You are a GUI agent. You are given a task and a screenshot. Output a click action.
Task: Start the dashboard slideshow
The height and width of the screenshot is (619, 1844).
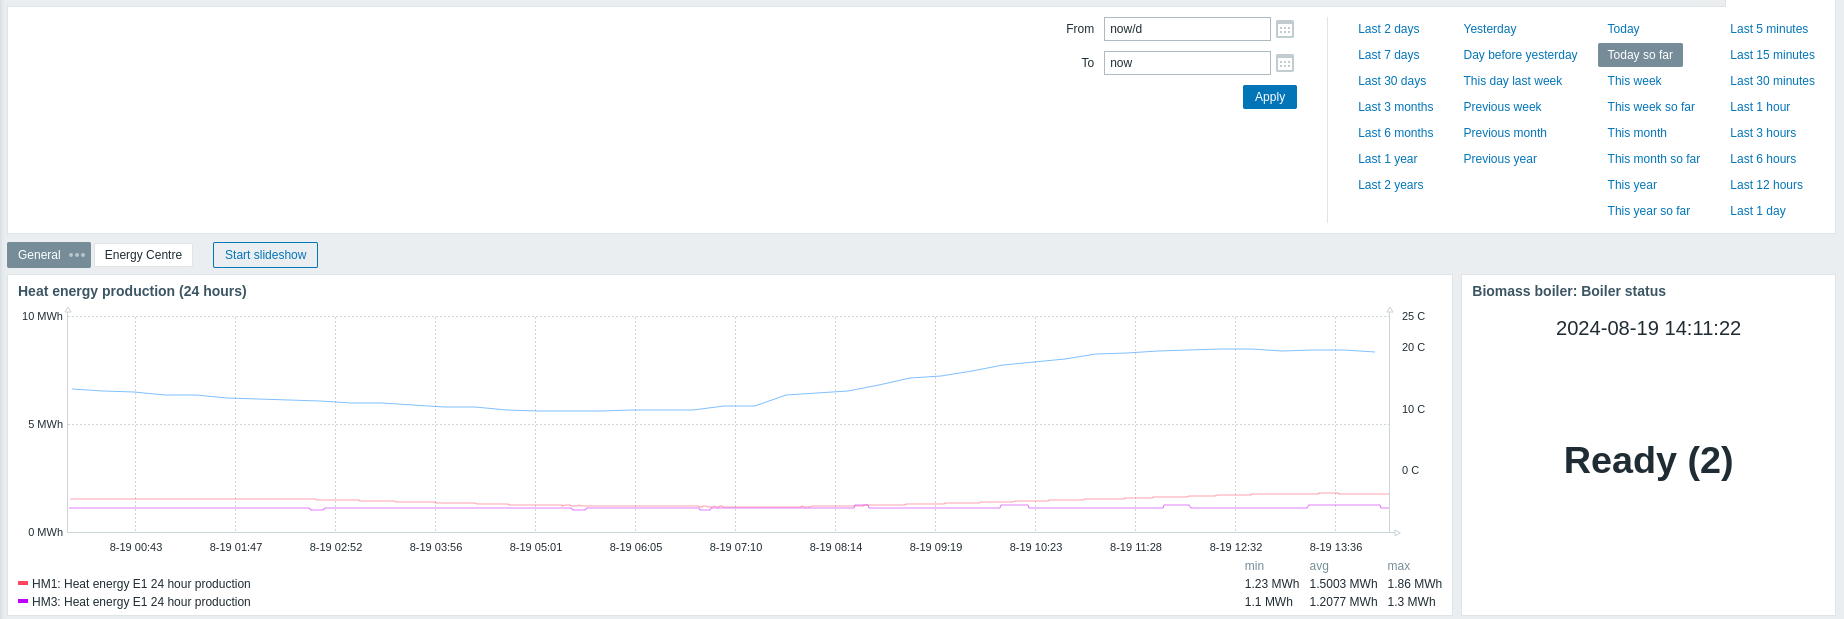click(265, 255)
